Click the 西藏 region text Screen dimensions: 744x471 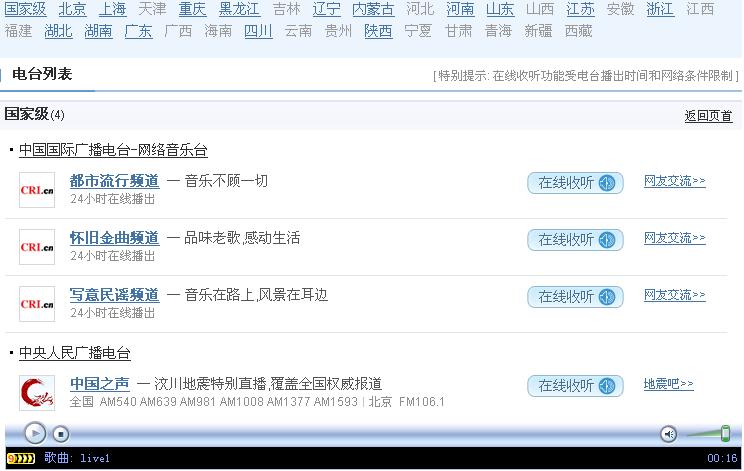(x=578, y=31)
